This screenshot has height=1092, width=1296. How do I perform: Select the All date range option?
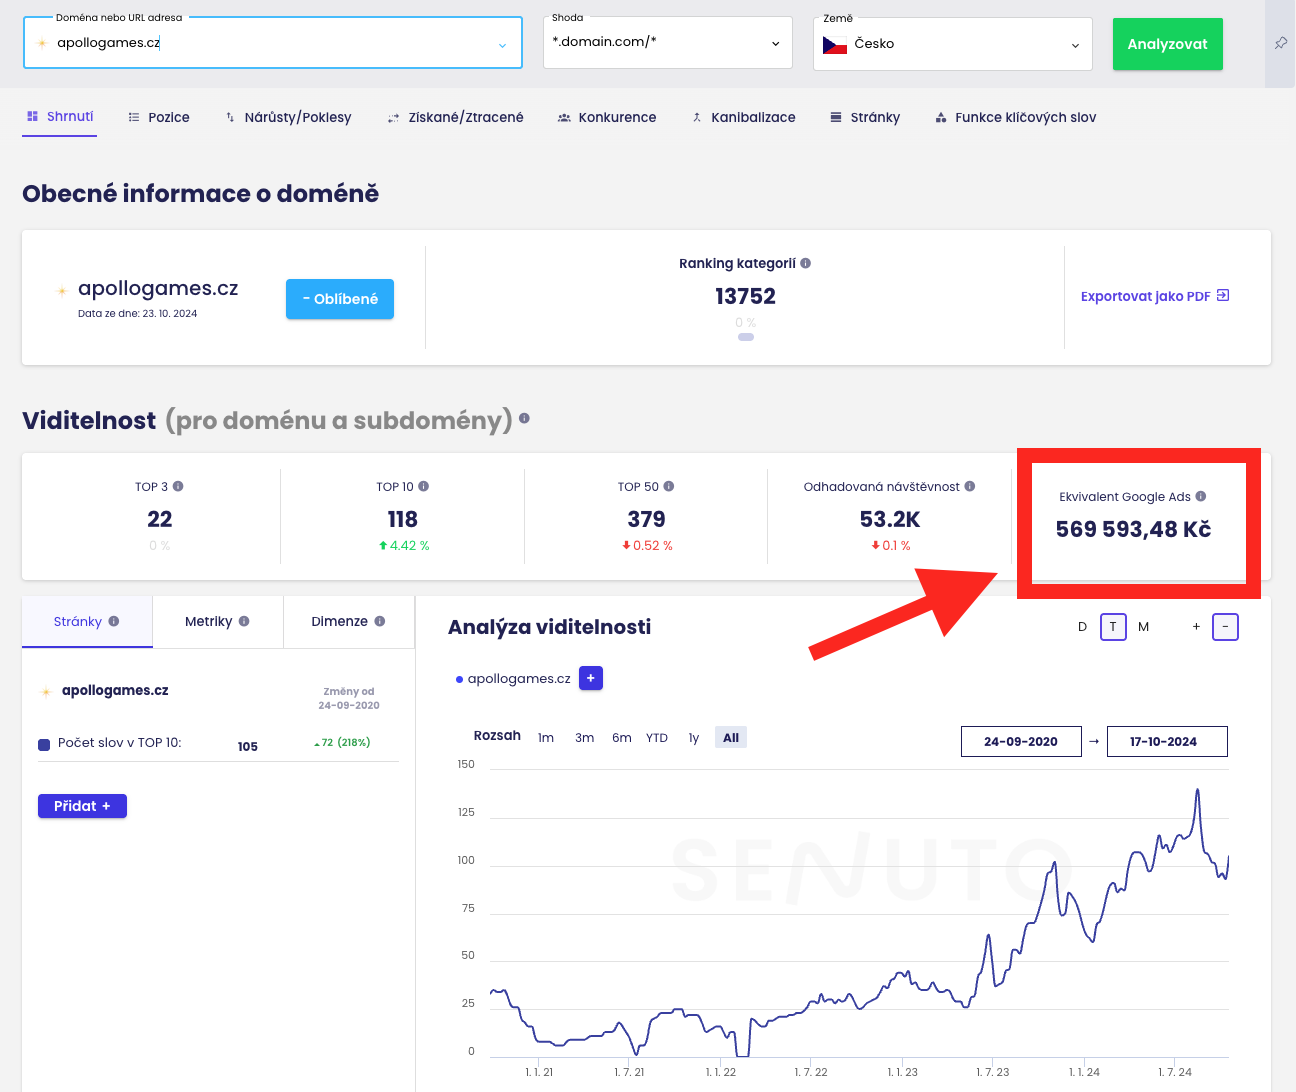tap(731, 737)
